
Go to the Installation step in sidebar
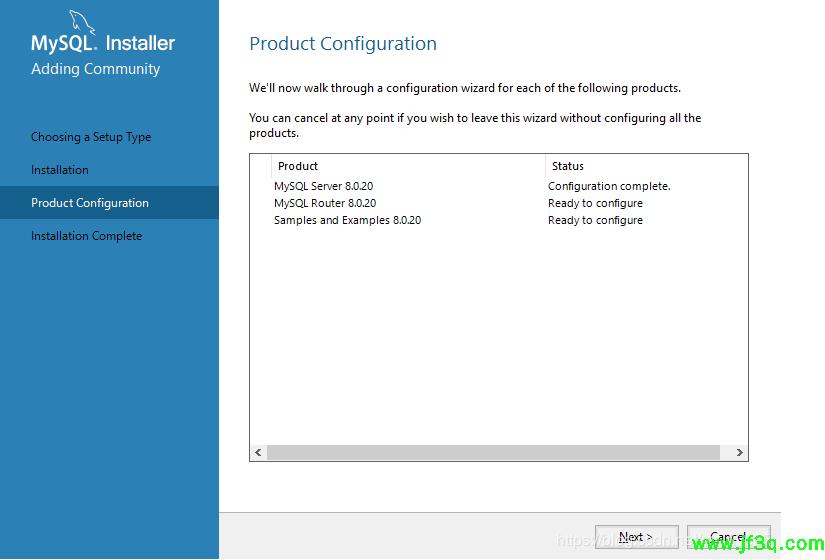pos(60,170)
